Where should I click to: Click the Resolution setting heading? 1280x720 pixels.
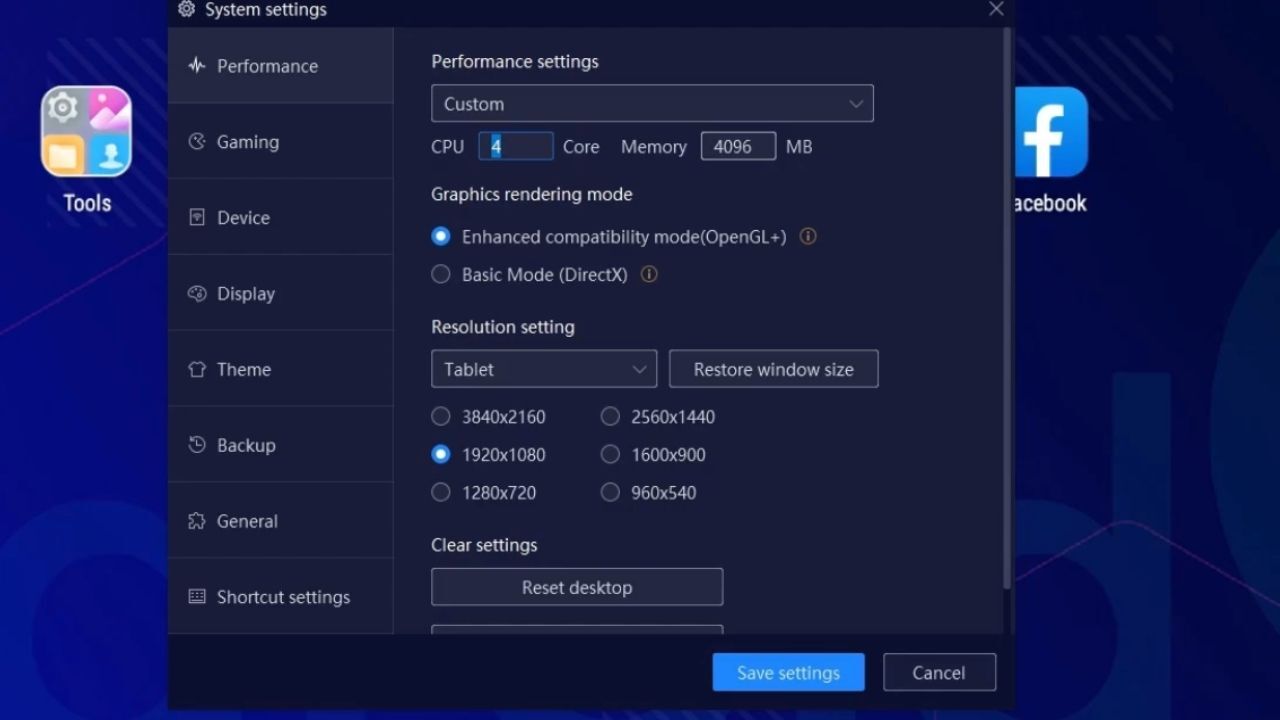pyautogui.click(x=503, y=327)
